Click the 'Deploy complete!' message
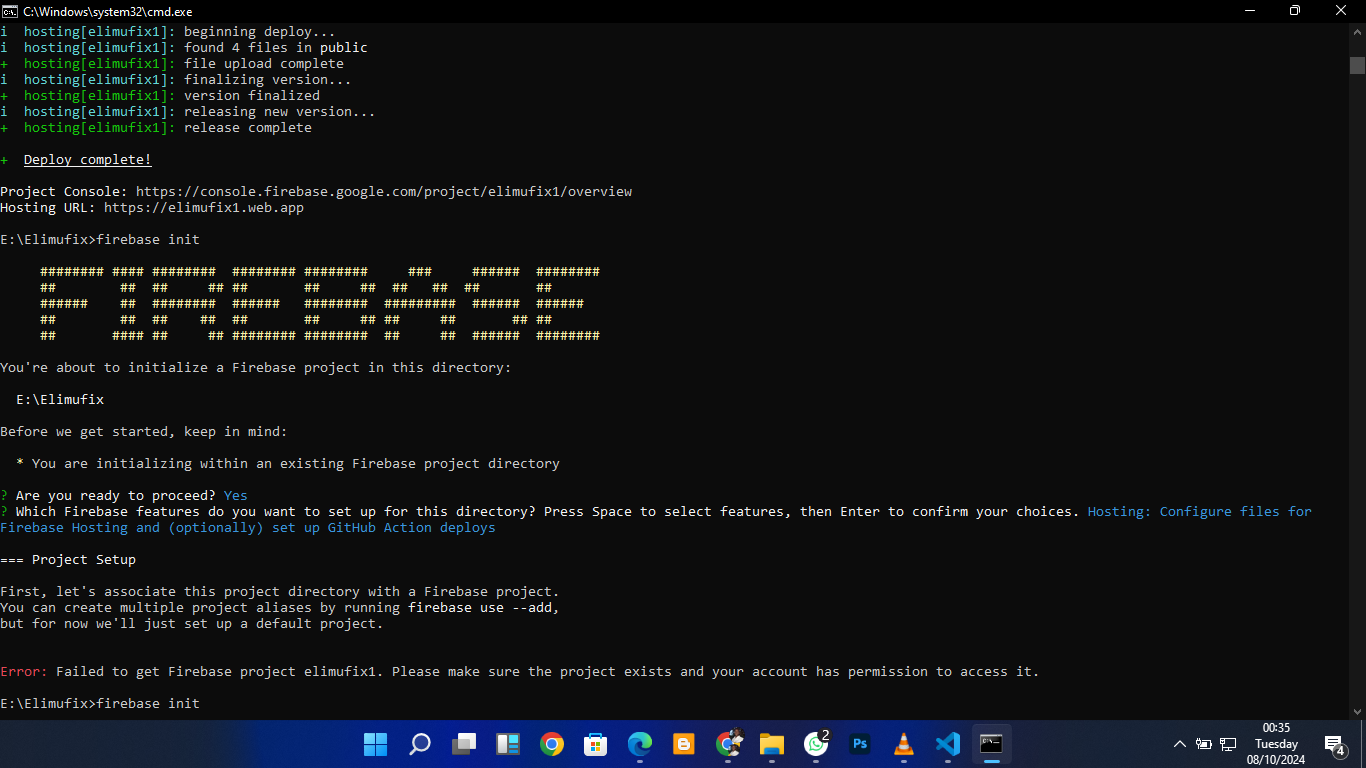 pos(88,160)
